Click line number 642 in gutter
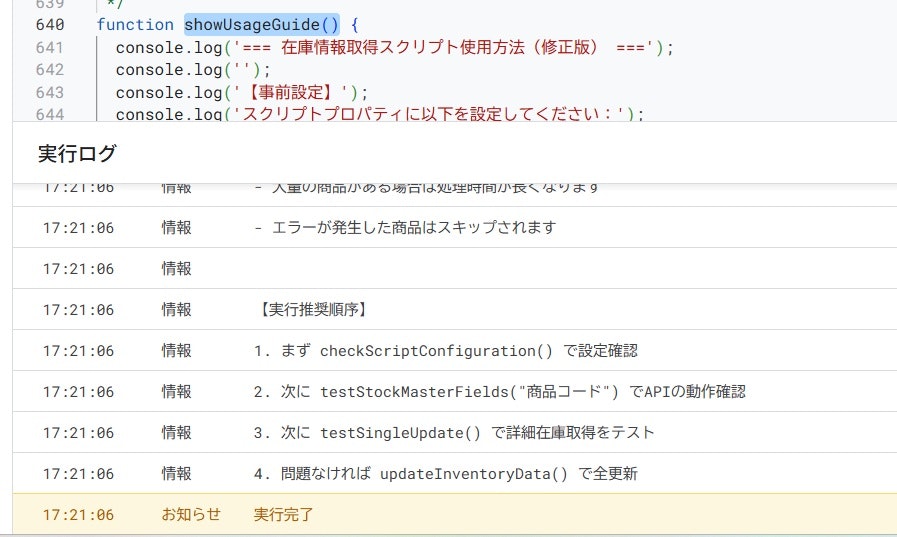The height and width of the screenshot is (537, 897). click(x=50, y=70)
